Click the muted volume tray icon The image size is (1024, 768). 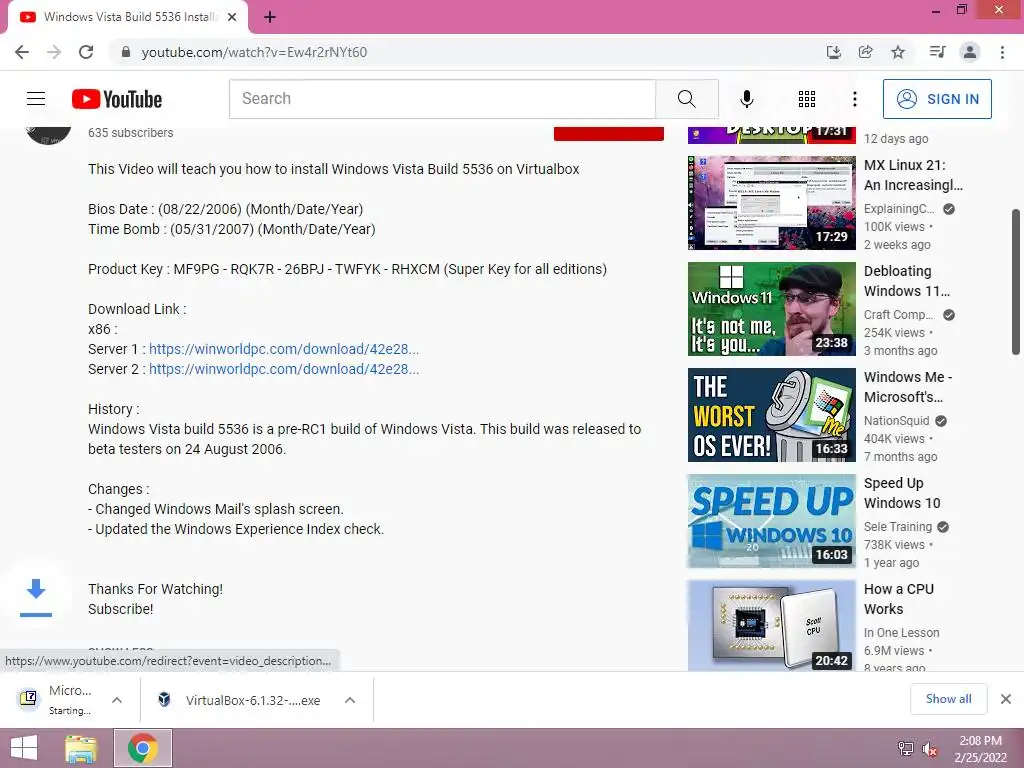(x=929, y=749)
